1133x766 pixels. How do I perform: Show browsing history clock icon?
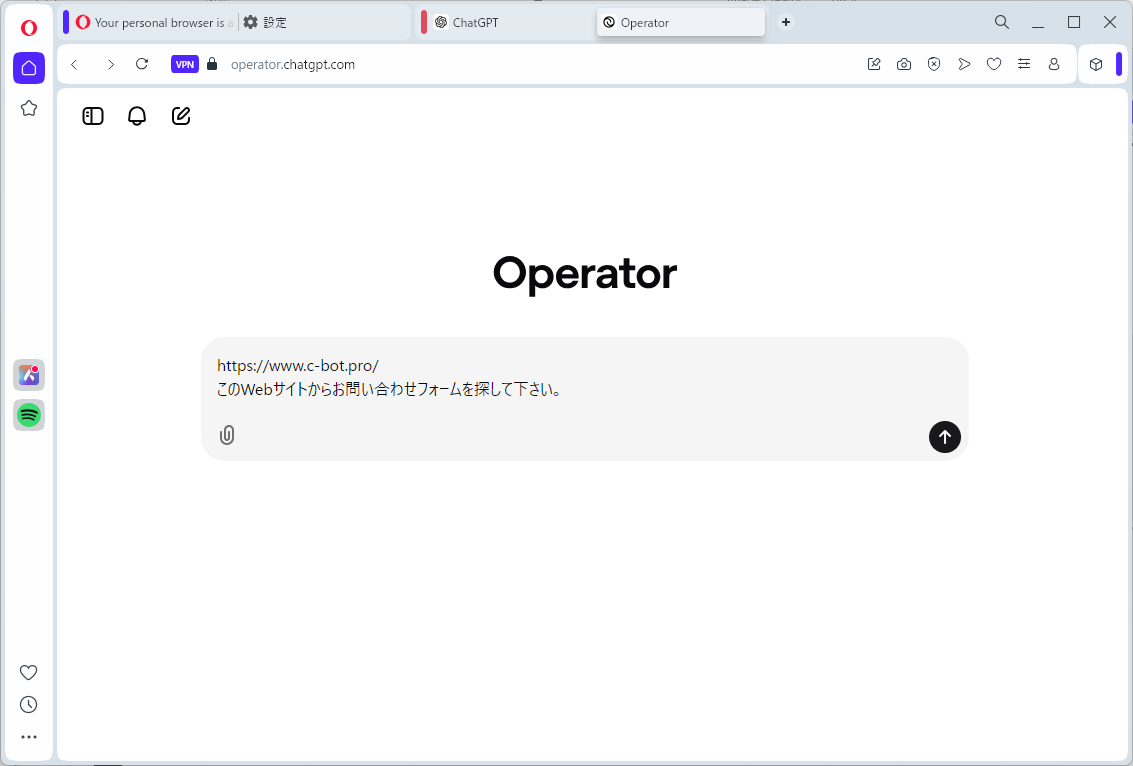point(28,705)
